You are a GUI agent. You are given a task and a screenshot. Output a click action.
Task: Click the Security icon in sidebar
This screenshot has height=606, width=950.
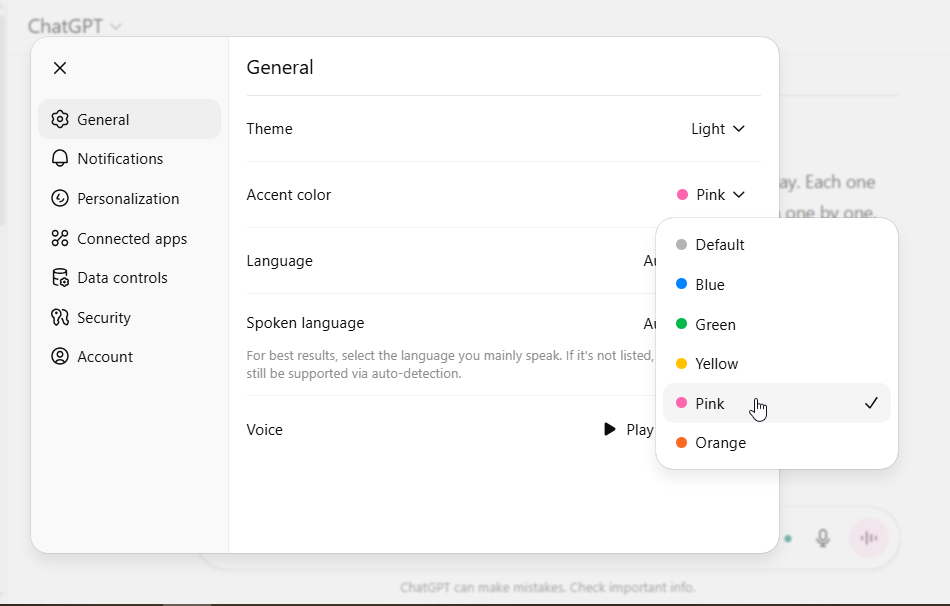point(60,317)
